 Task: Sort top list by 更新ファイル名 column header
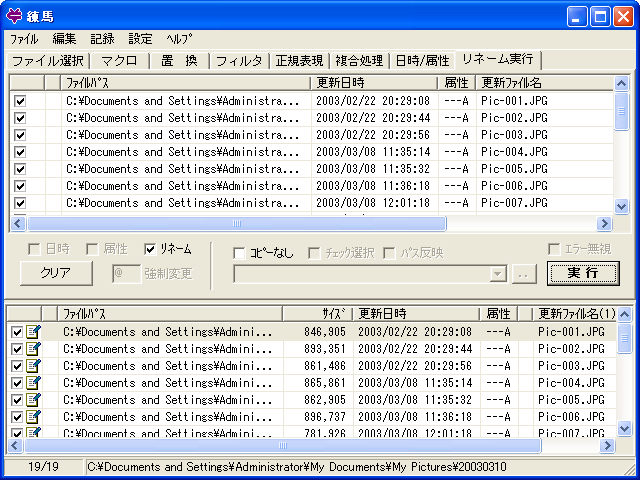[545, 83]
